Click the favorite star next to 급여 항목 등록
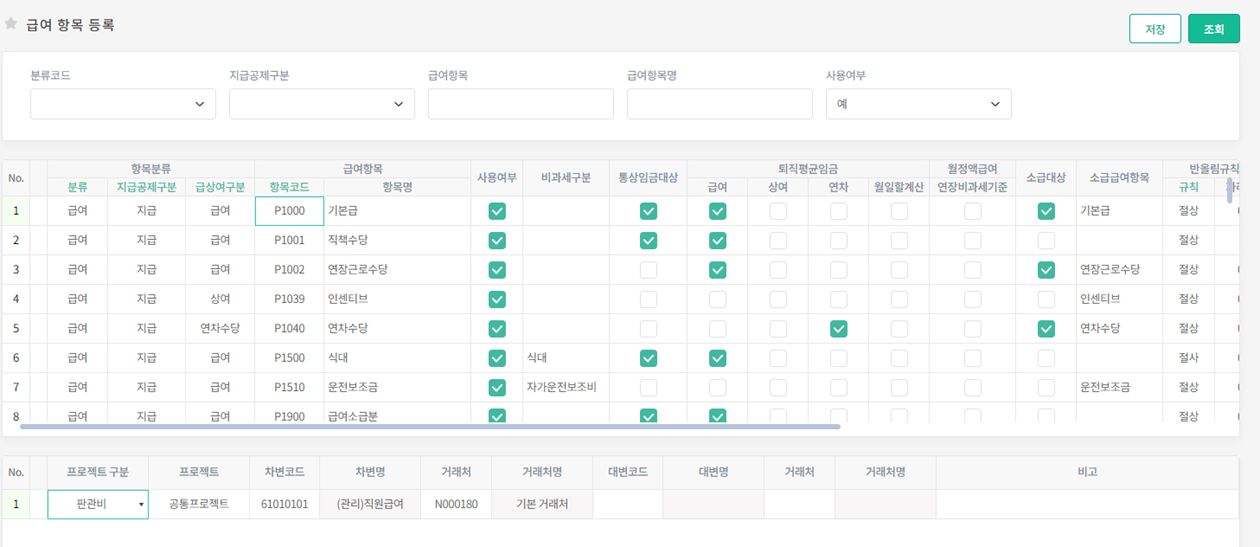Screen dimensions: 1260x547 click(11, 24)
